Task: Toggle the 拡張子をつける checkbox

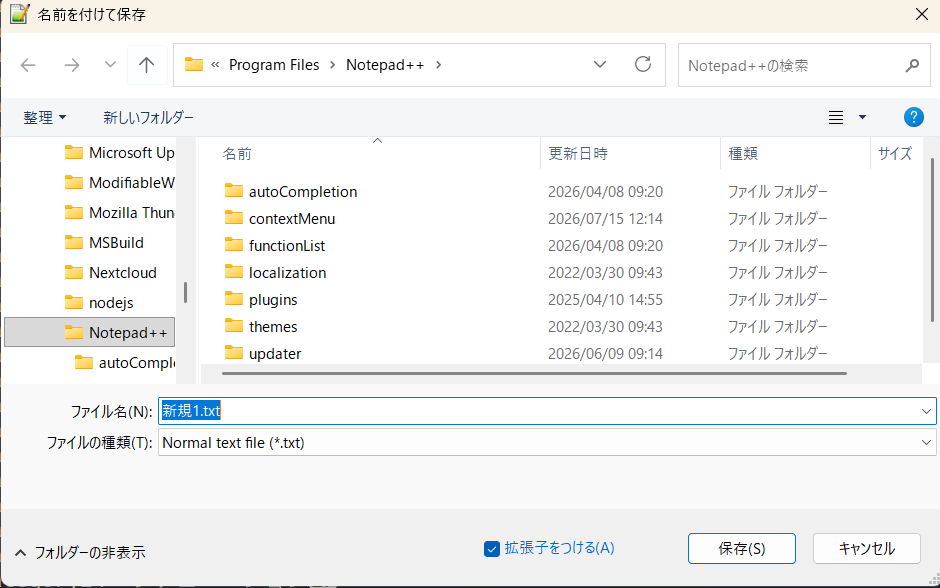Action: tap(492, 548)
